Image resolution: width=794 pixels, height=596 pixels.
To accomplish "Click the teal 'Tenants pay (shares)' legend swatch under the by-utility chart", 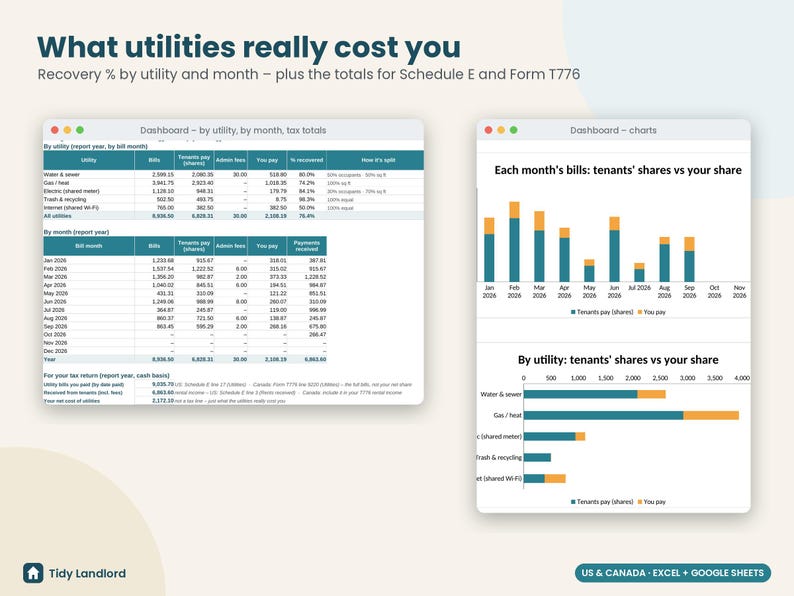I will (573, 502).
